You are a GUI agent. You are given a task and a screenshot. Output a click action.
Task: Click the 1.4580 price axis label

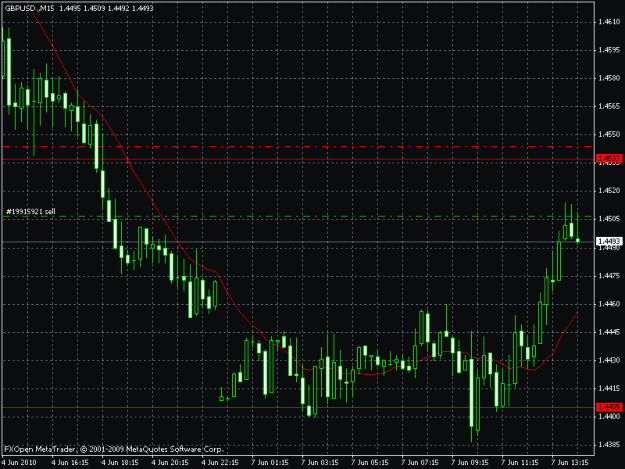point(609,78)
